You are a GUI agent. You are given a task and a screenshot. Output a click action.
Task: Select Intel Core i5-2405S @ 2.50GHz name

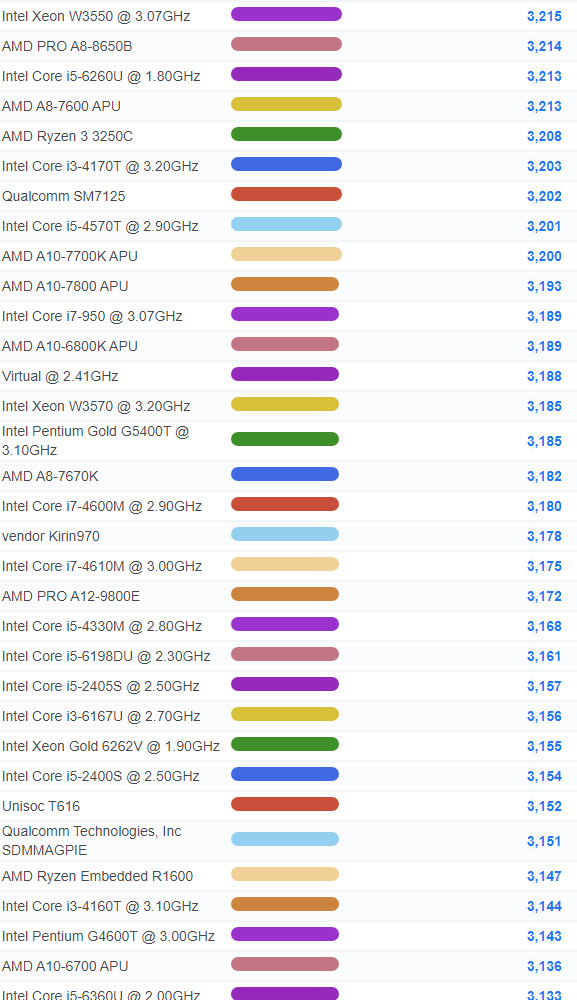tap(101, 686)
